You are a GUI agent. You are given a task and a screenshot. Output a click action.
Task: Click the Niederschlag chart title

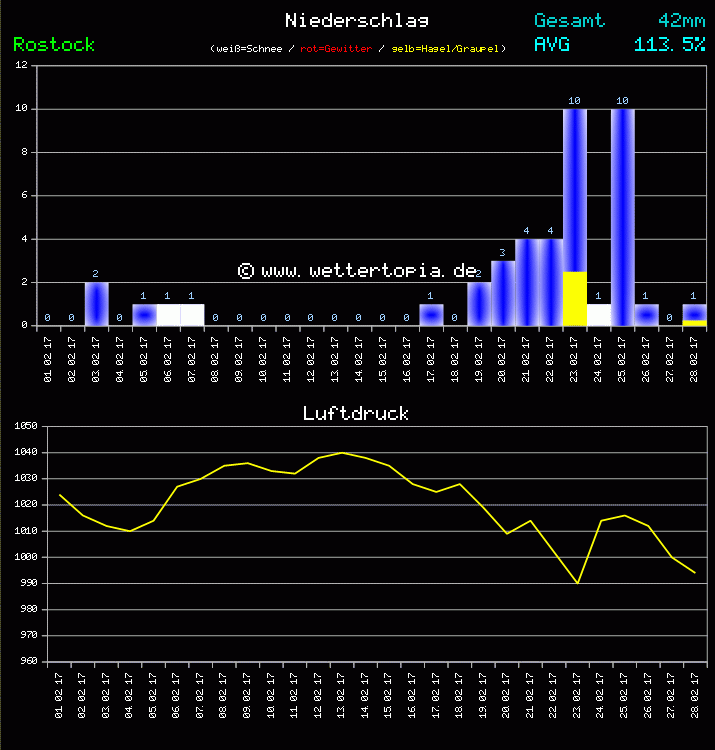coord(357,21)
